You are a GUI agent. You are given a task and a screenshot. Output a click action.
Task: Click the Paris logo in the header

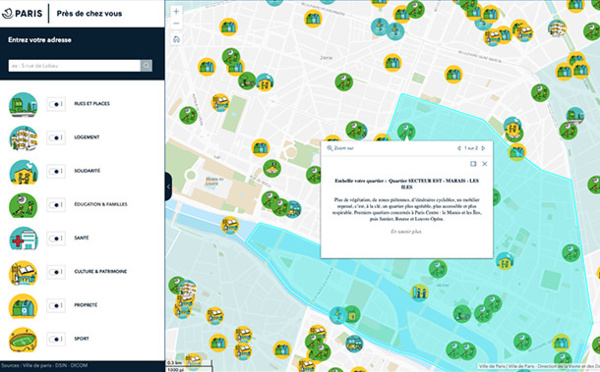tap(22, 13)
